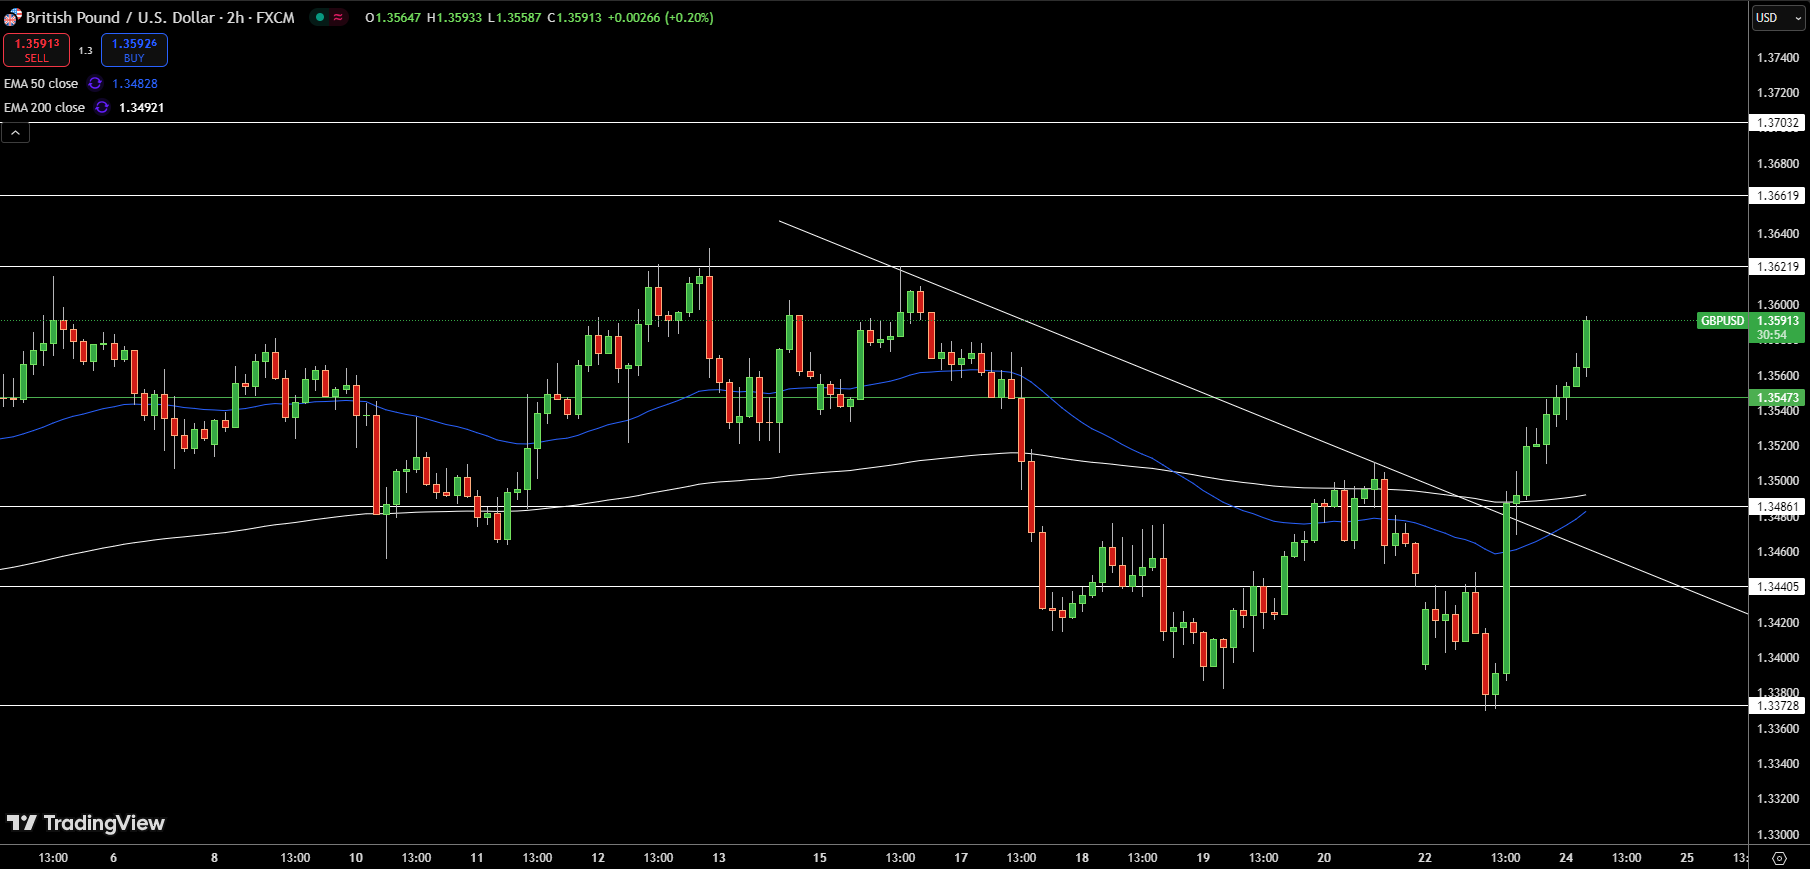Click the open price O1.35647
This screenshot has width=1810, height=869.
click(x=393, y=18)
